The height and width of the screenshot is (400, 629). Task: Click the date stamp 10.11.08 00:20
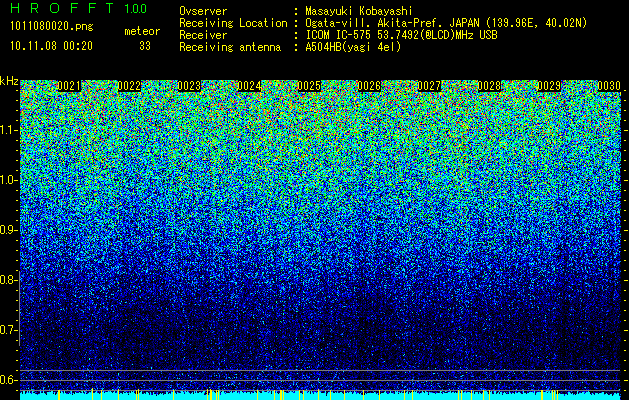[51, 46]
